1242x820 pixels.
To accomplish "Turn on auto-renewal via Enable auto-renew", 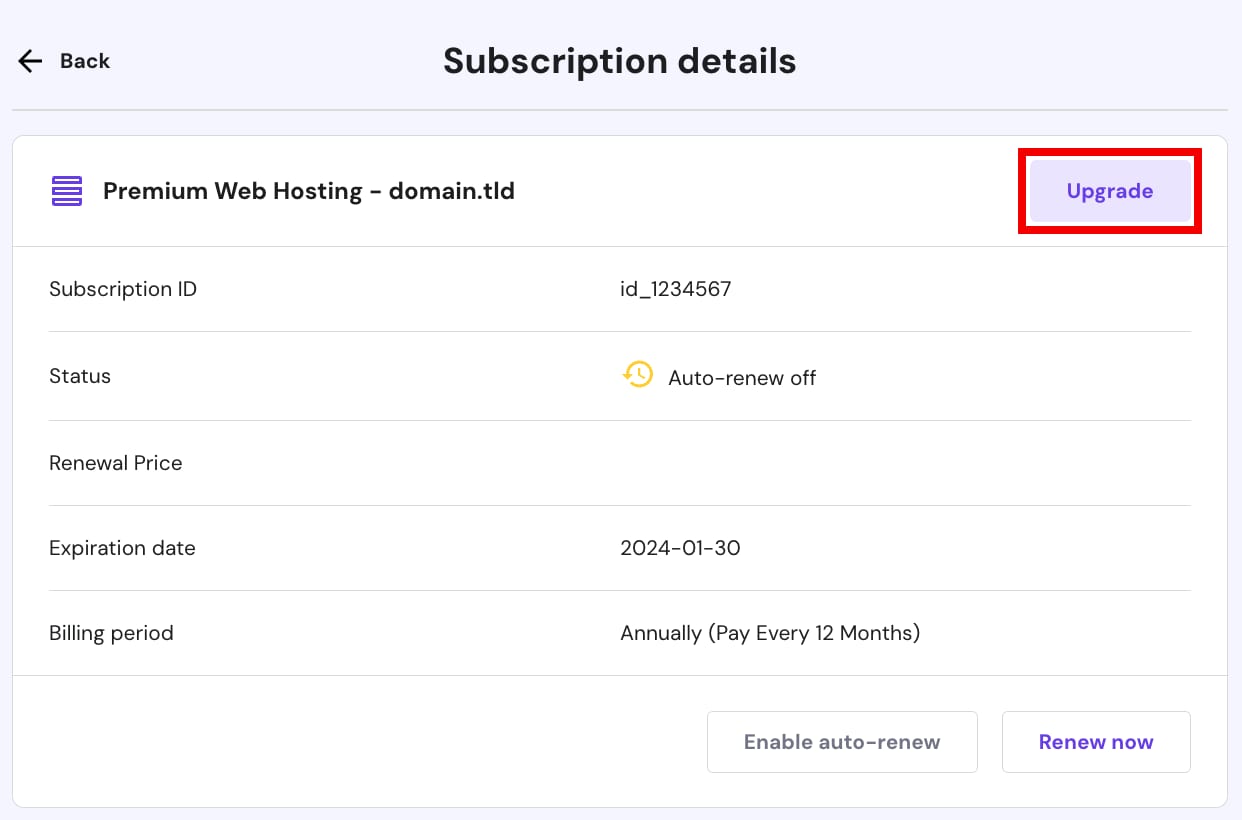I will click(841, 742).
